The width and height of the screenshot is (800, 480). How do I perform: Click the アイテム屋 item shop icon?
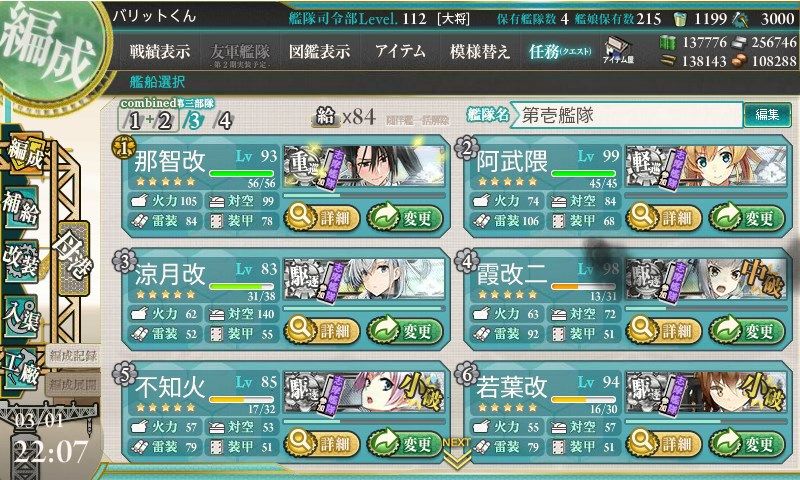[x=618, y=51]
